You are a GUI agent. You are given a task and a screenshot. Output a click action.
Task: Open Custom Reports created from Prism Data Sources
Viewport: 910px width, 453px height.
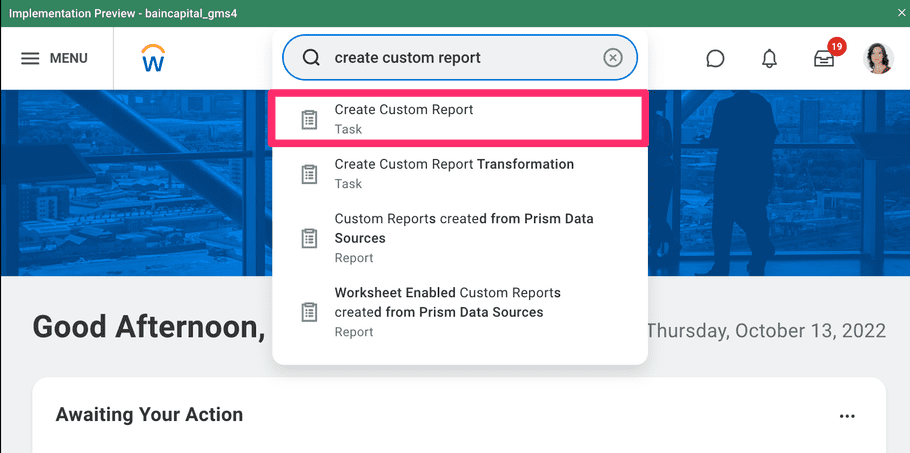[x=459, y=238]
